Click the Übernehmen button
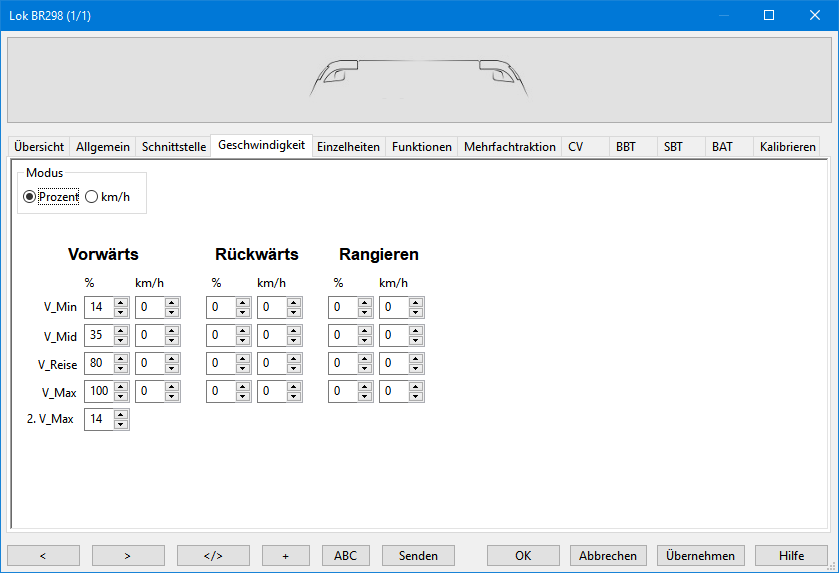Image resolution: width=839 pixels, height=573 pixels. (700, 556)
